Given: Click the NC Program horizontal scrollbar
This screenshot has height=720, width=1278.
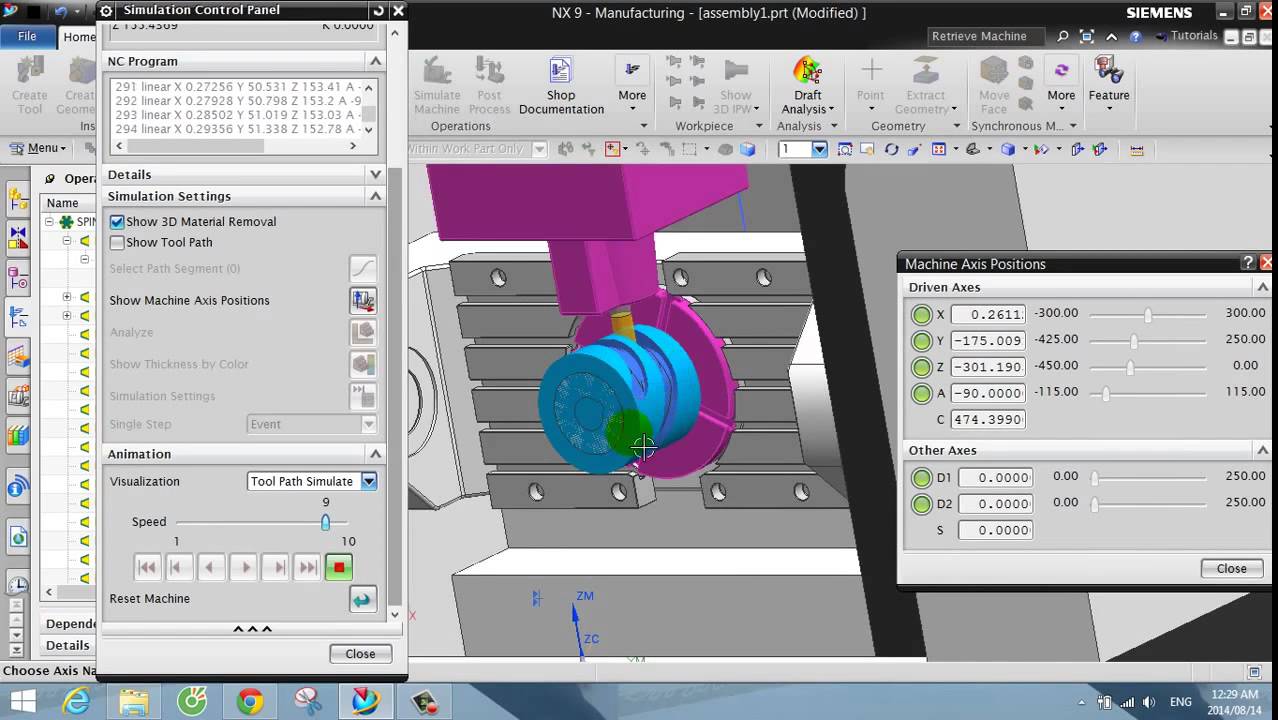Looking at the screenshot, I should 234,146.
